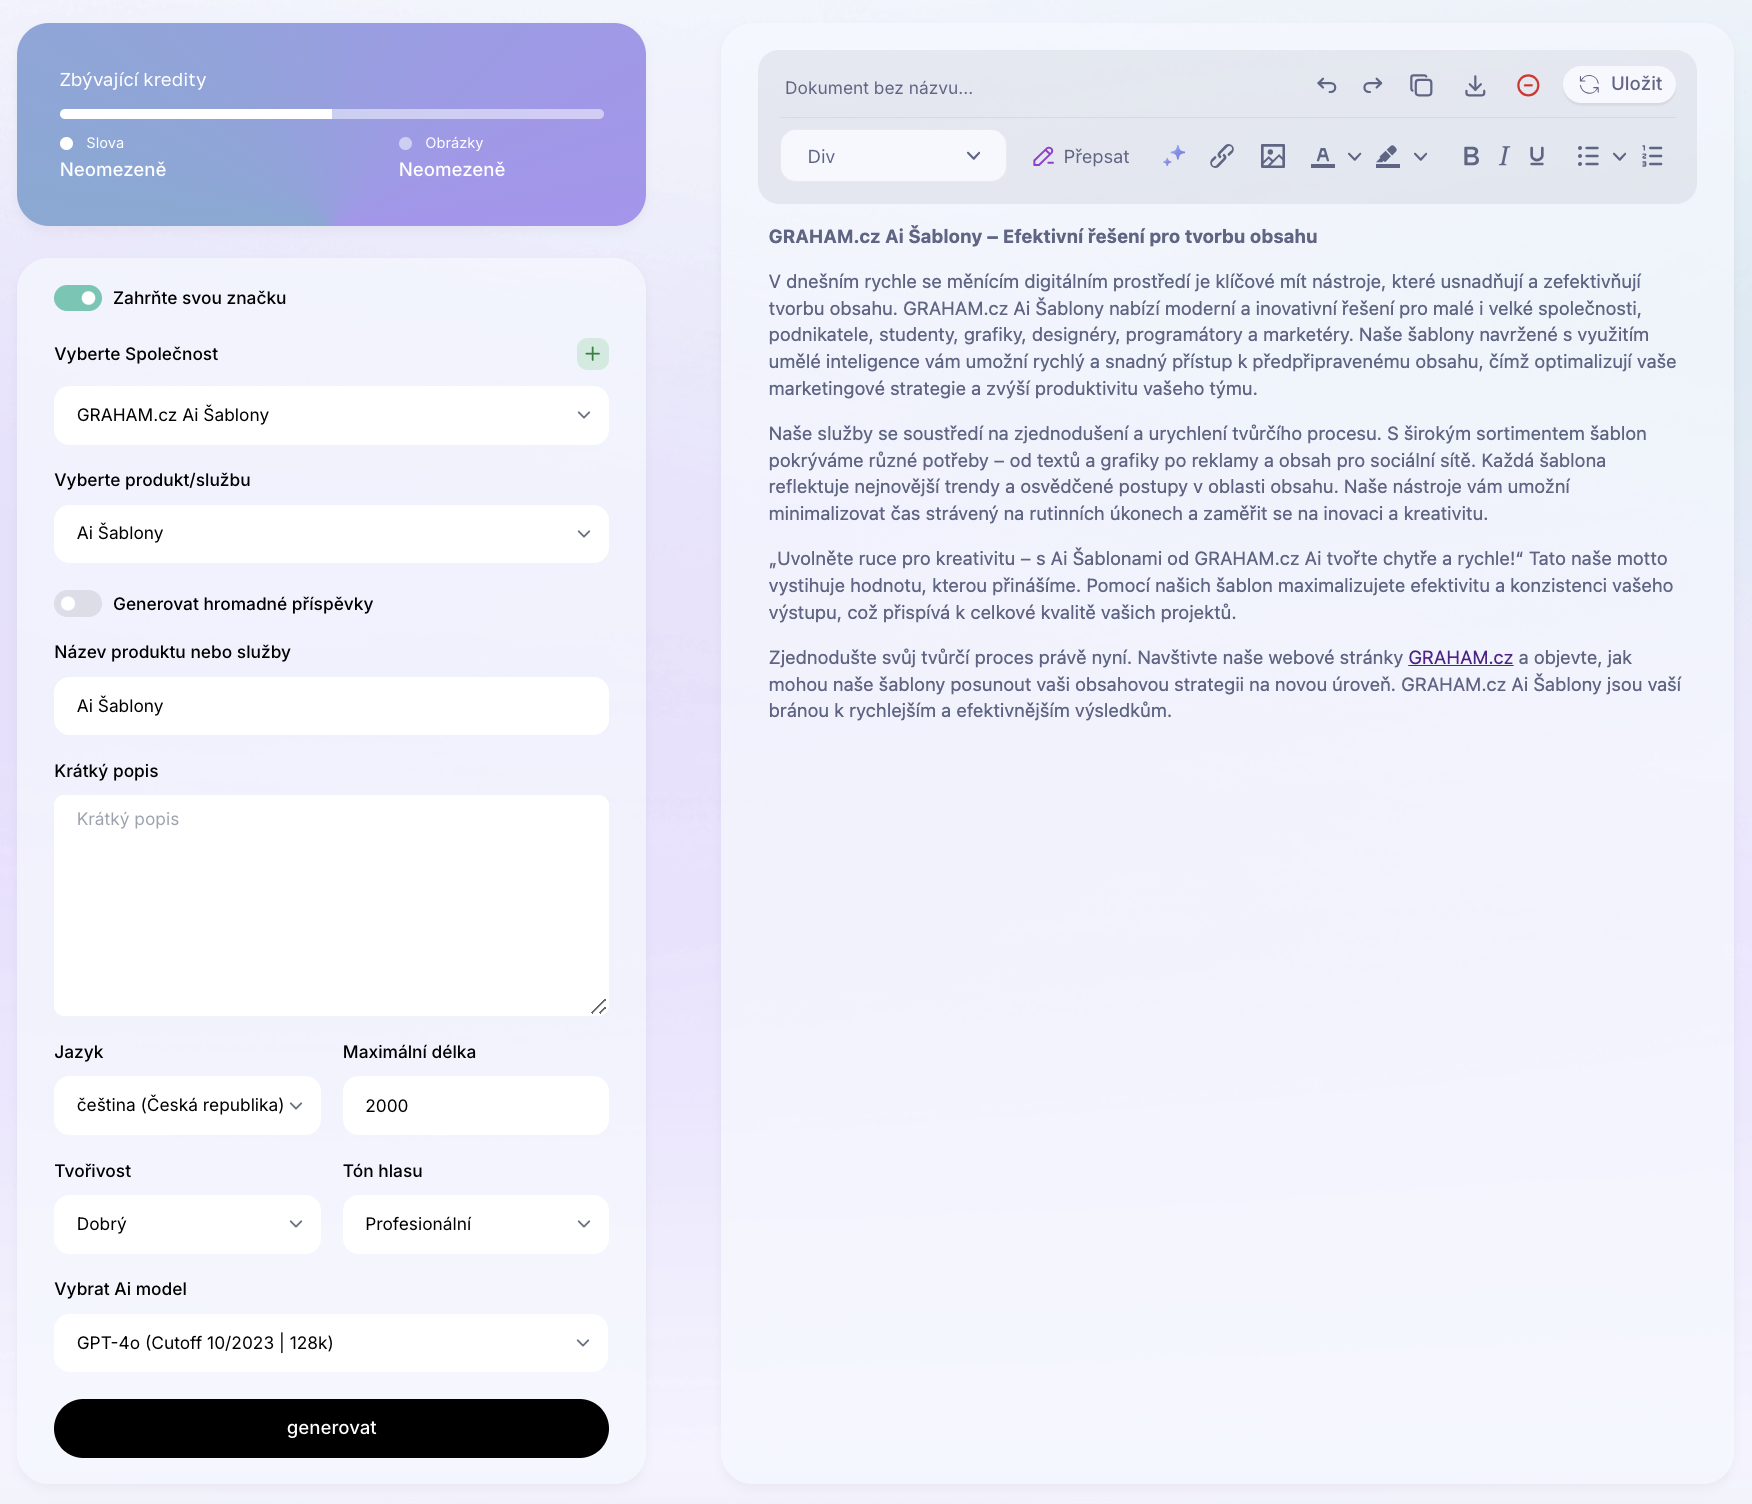Click the generovat button

(331, 1428)
